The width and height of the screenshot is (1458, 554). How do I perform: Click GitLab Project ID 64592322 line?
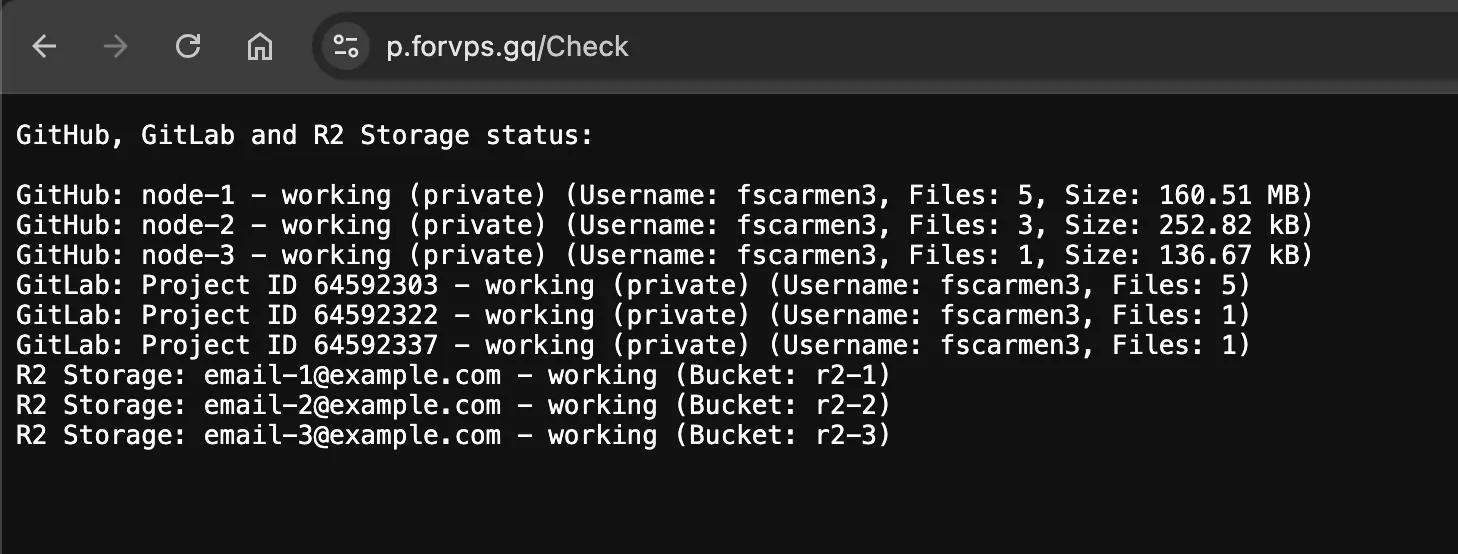633,315
